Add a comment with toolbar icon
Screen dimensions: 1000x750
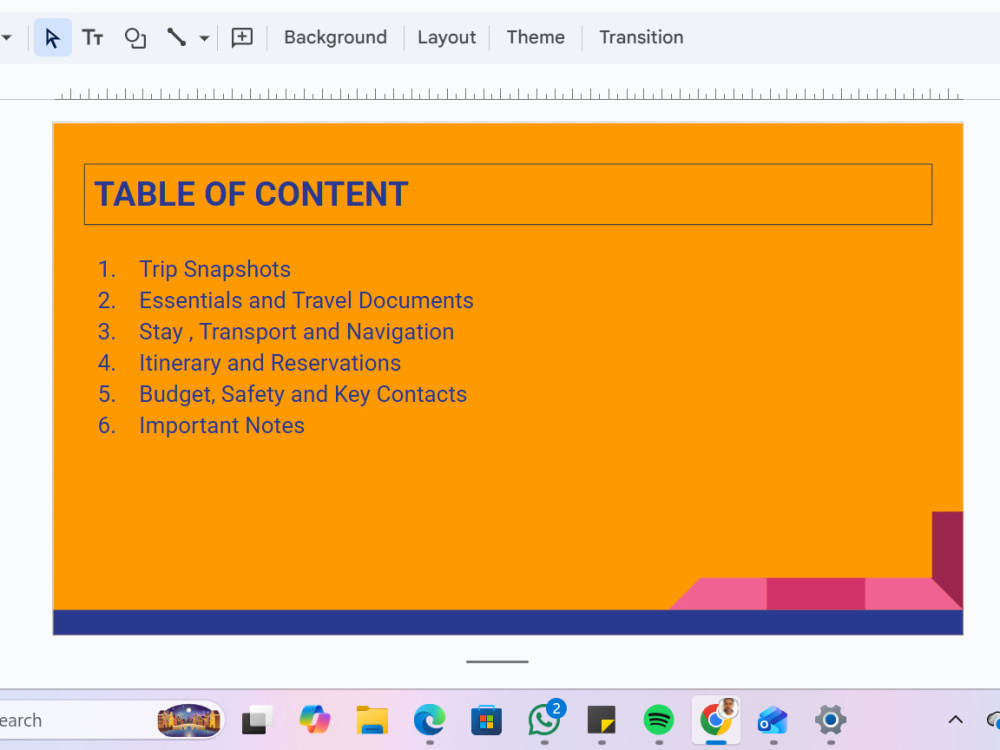242,38
